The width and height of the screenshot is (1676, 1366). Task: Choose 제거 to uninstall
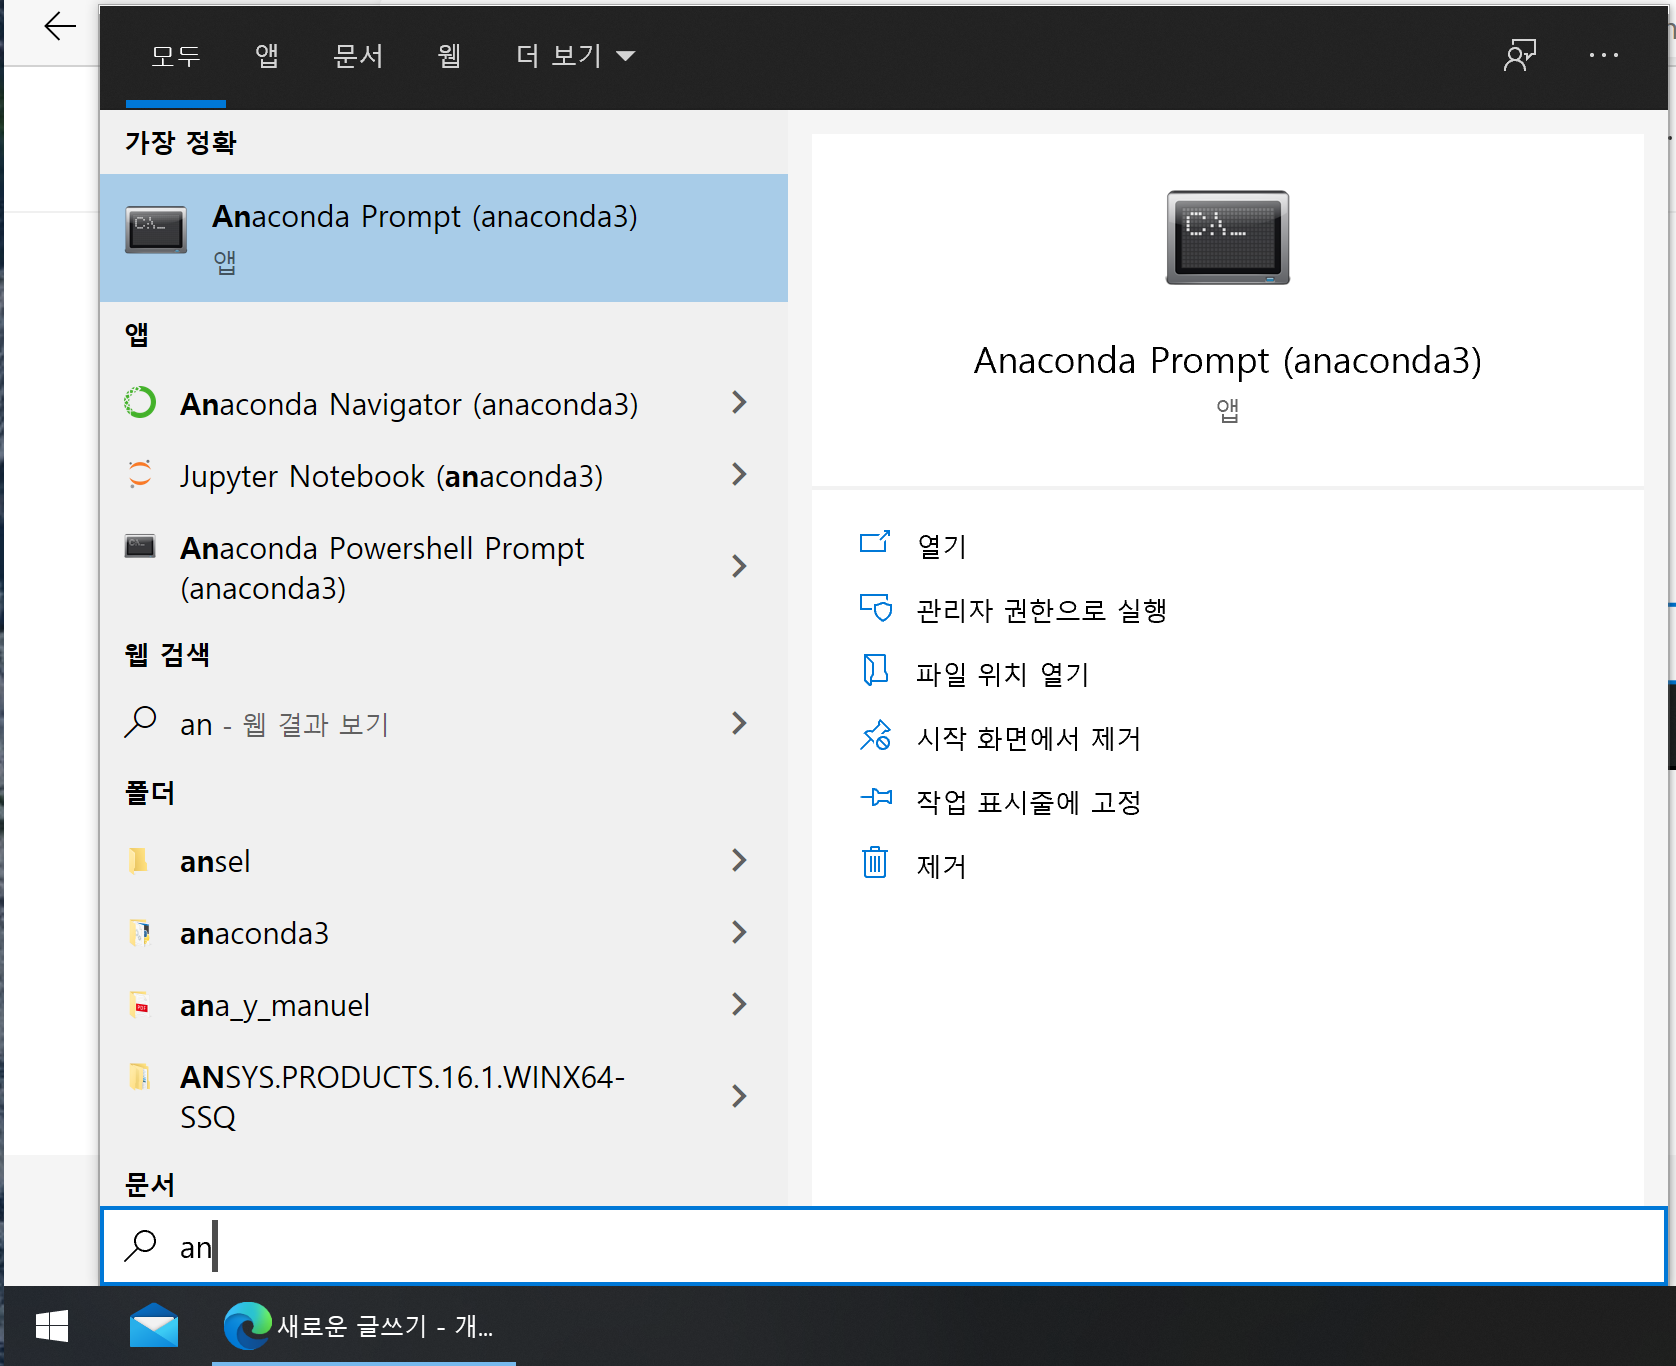(942, 866)
